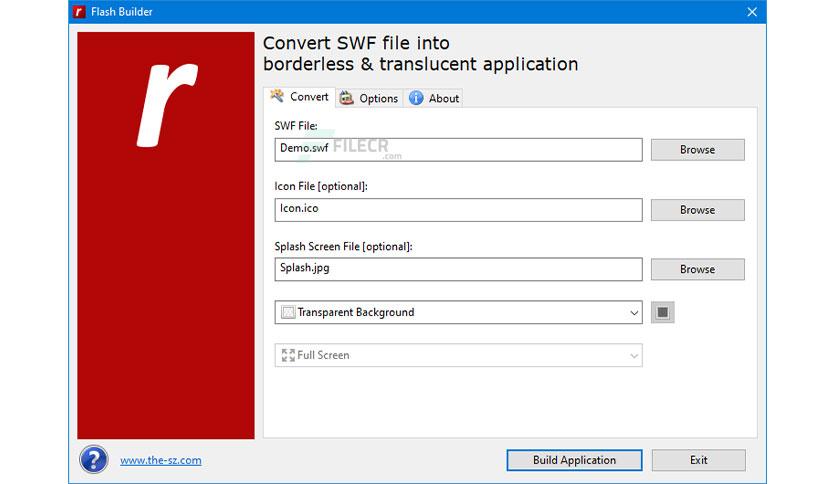Open the background color picker swatch

[663, 312]
